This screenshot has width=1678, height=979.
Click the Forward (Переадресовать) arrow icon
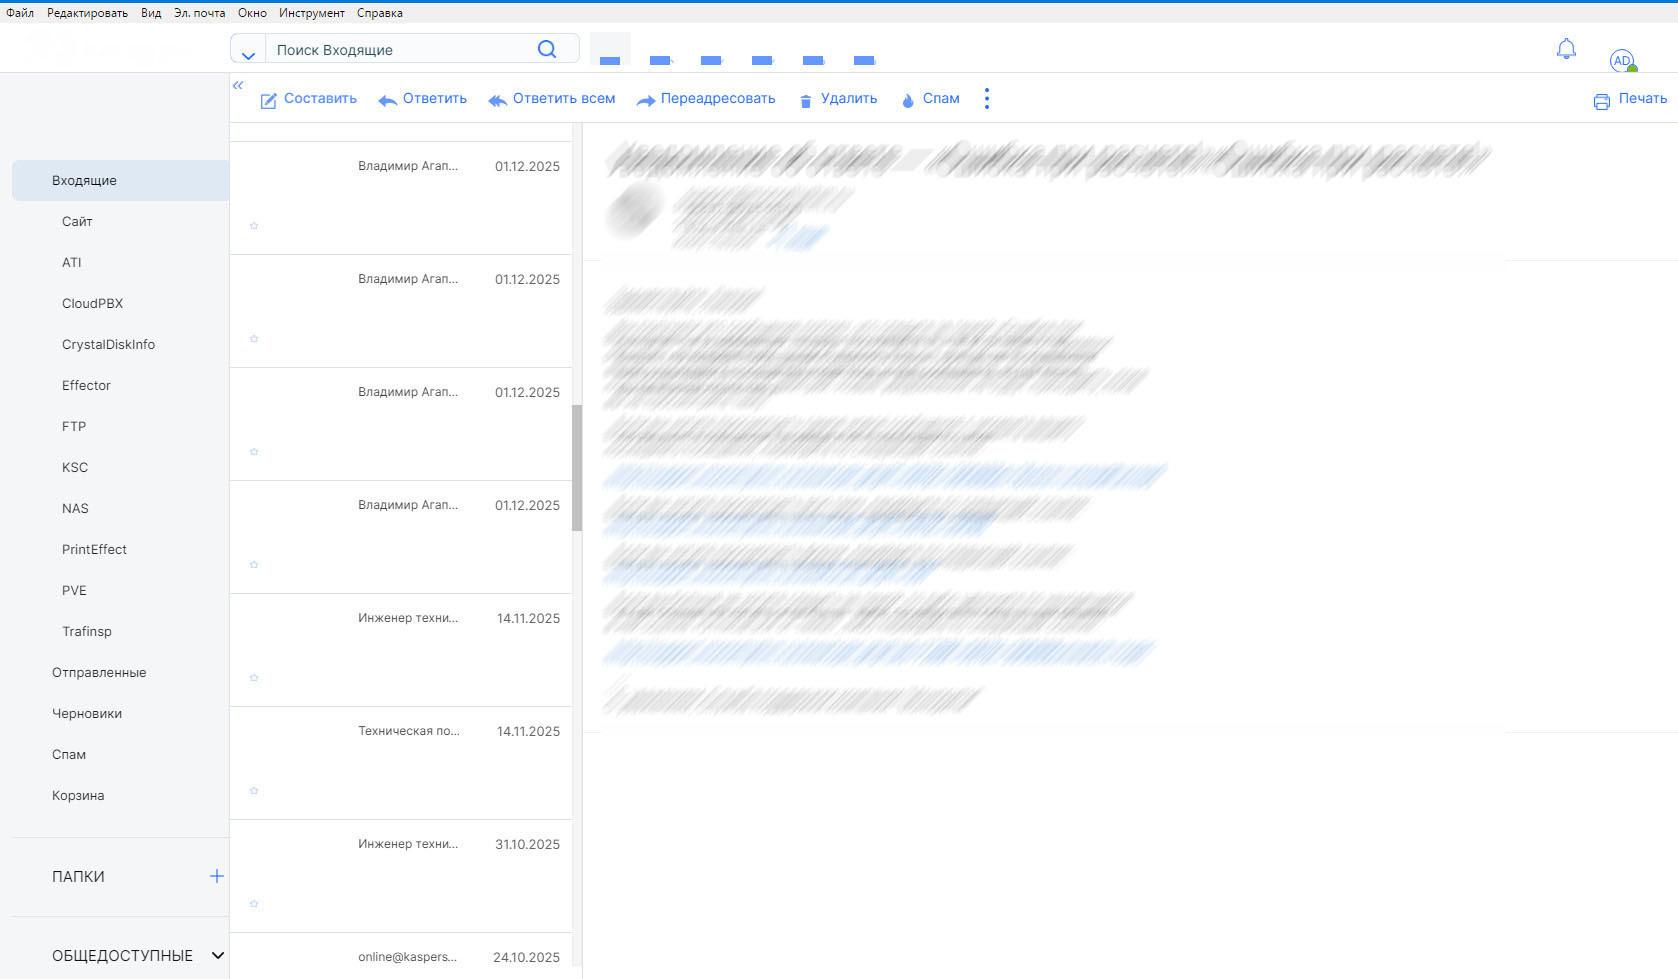(x=646, y=100)
